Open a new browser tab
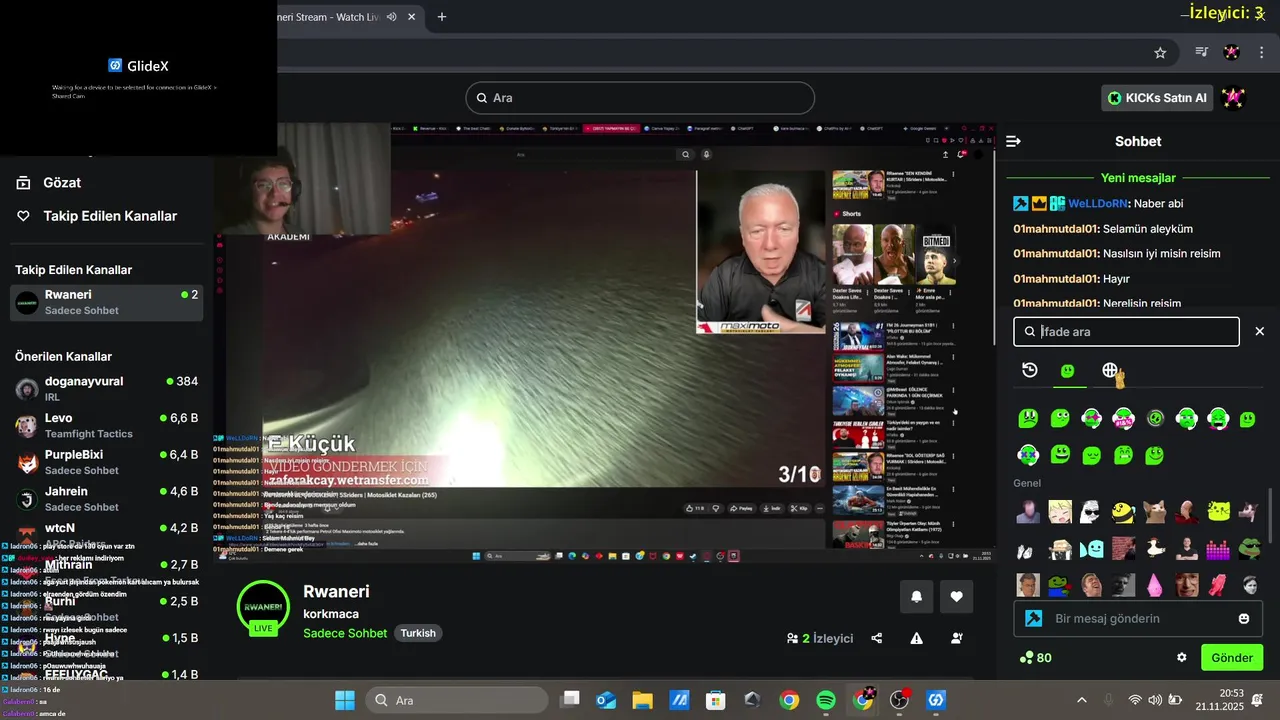 pos(442,17)
